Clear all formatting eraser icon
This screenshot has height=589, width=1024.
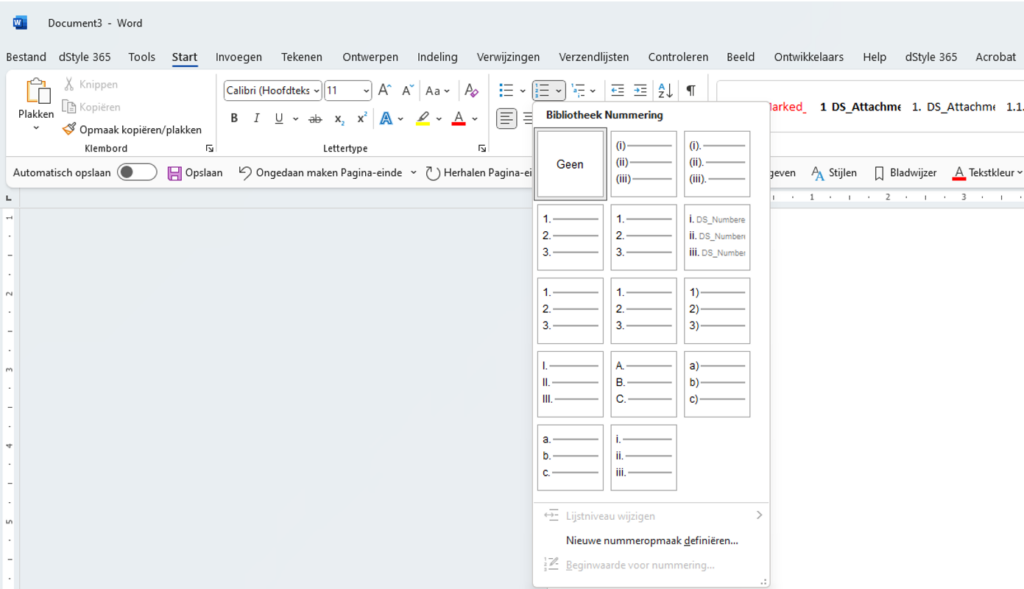point(471,90)
